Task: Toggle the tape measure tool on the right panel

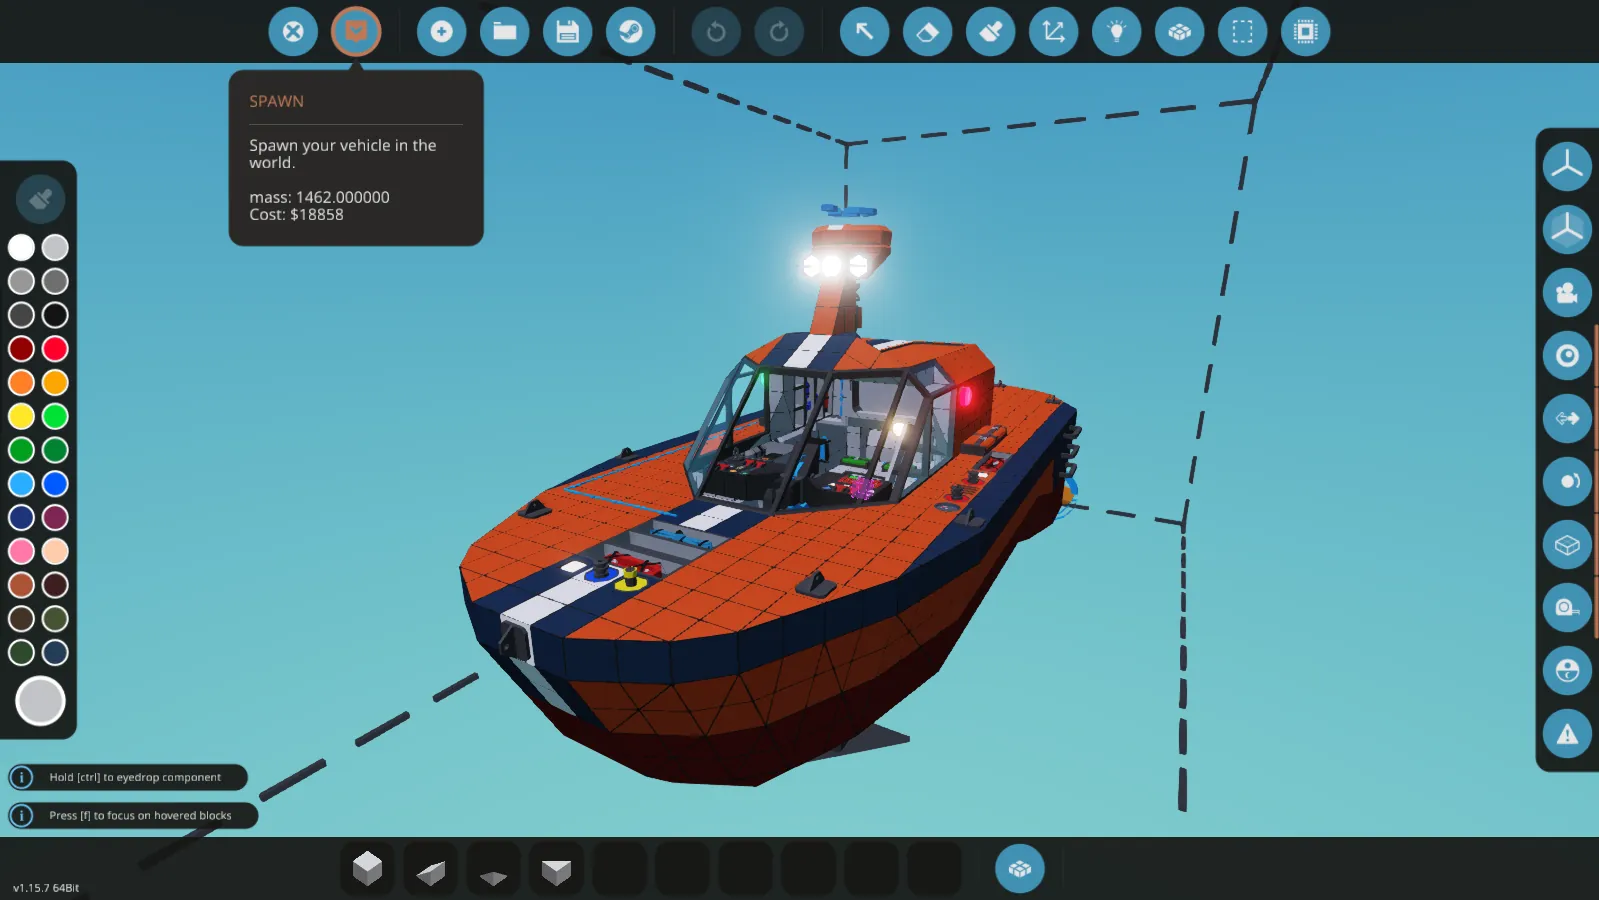Action: click(x=1567, y=608)
